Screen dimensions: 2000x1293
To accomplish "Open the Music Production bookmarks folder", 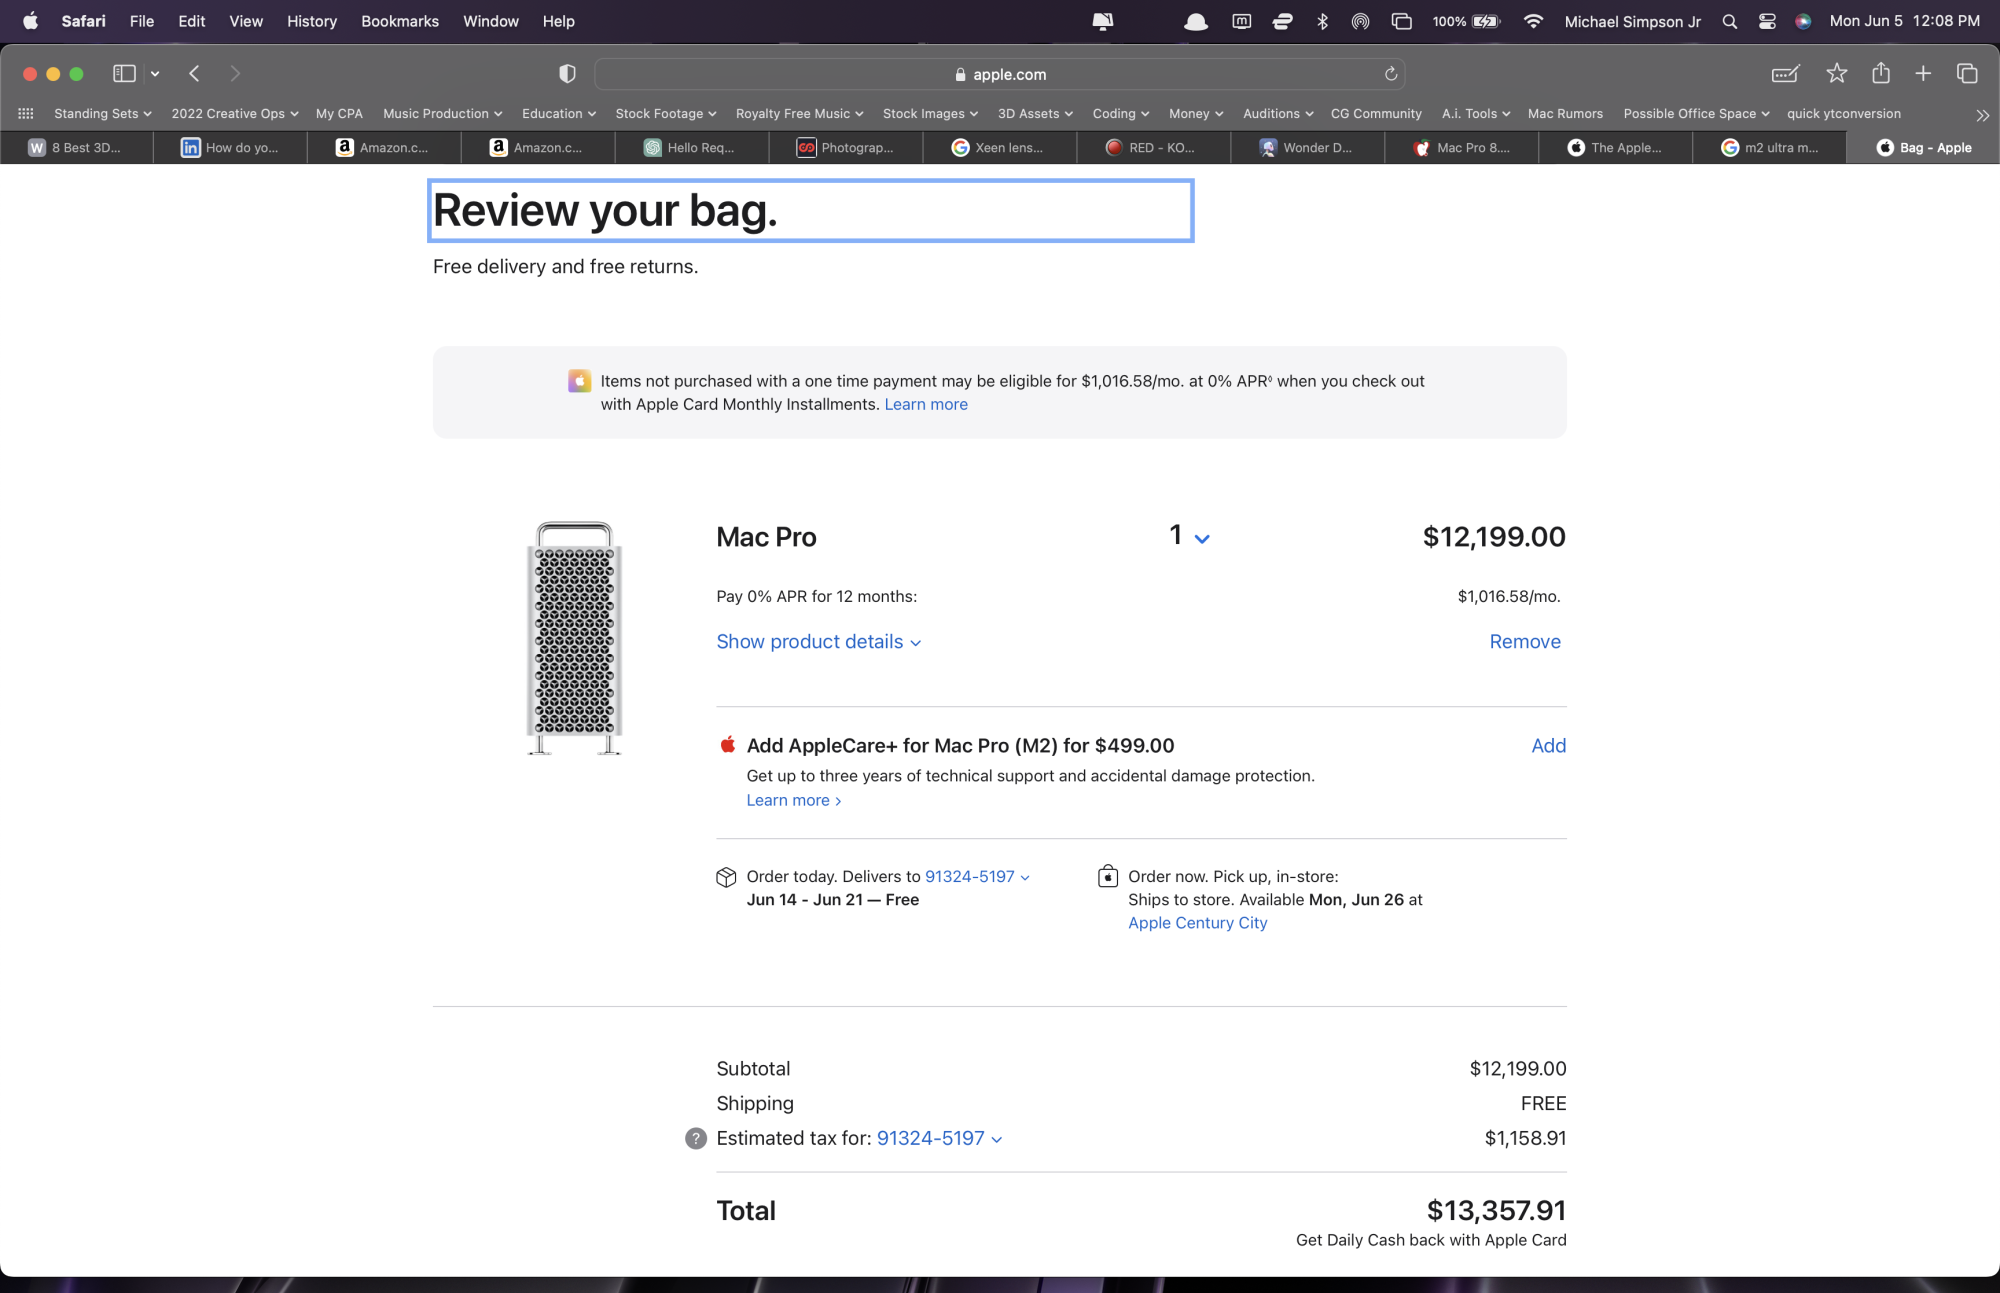I will (x=442, y=114).
